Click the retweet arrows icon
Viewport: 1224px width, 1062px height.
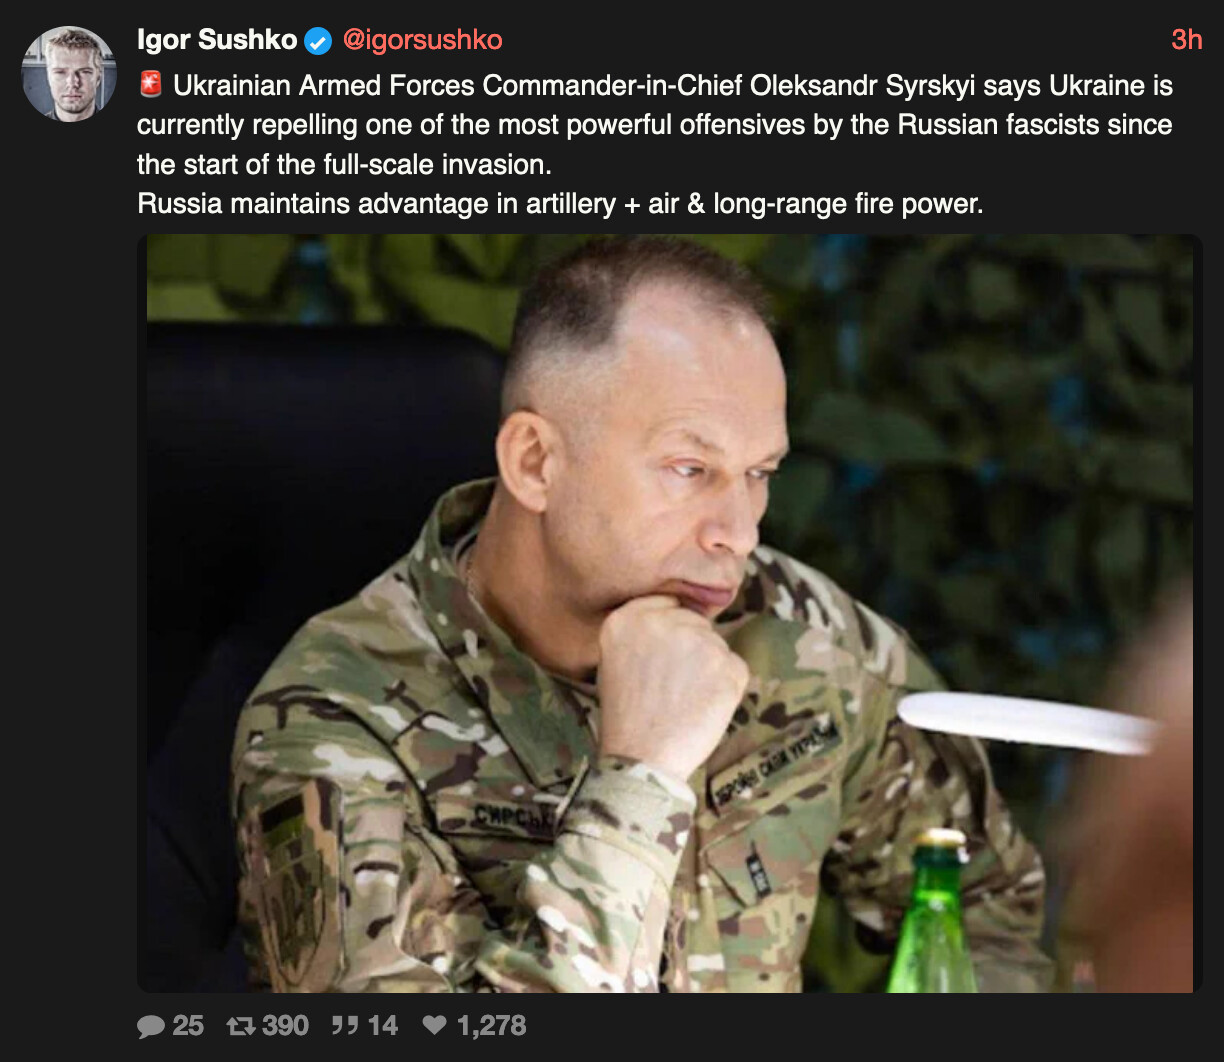(x=241, y=1026)
